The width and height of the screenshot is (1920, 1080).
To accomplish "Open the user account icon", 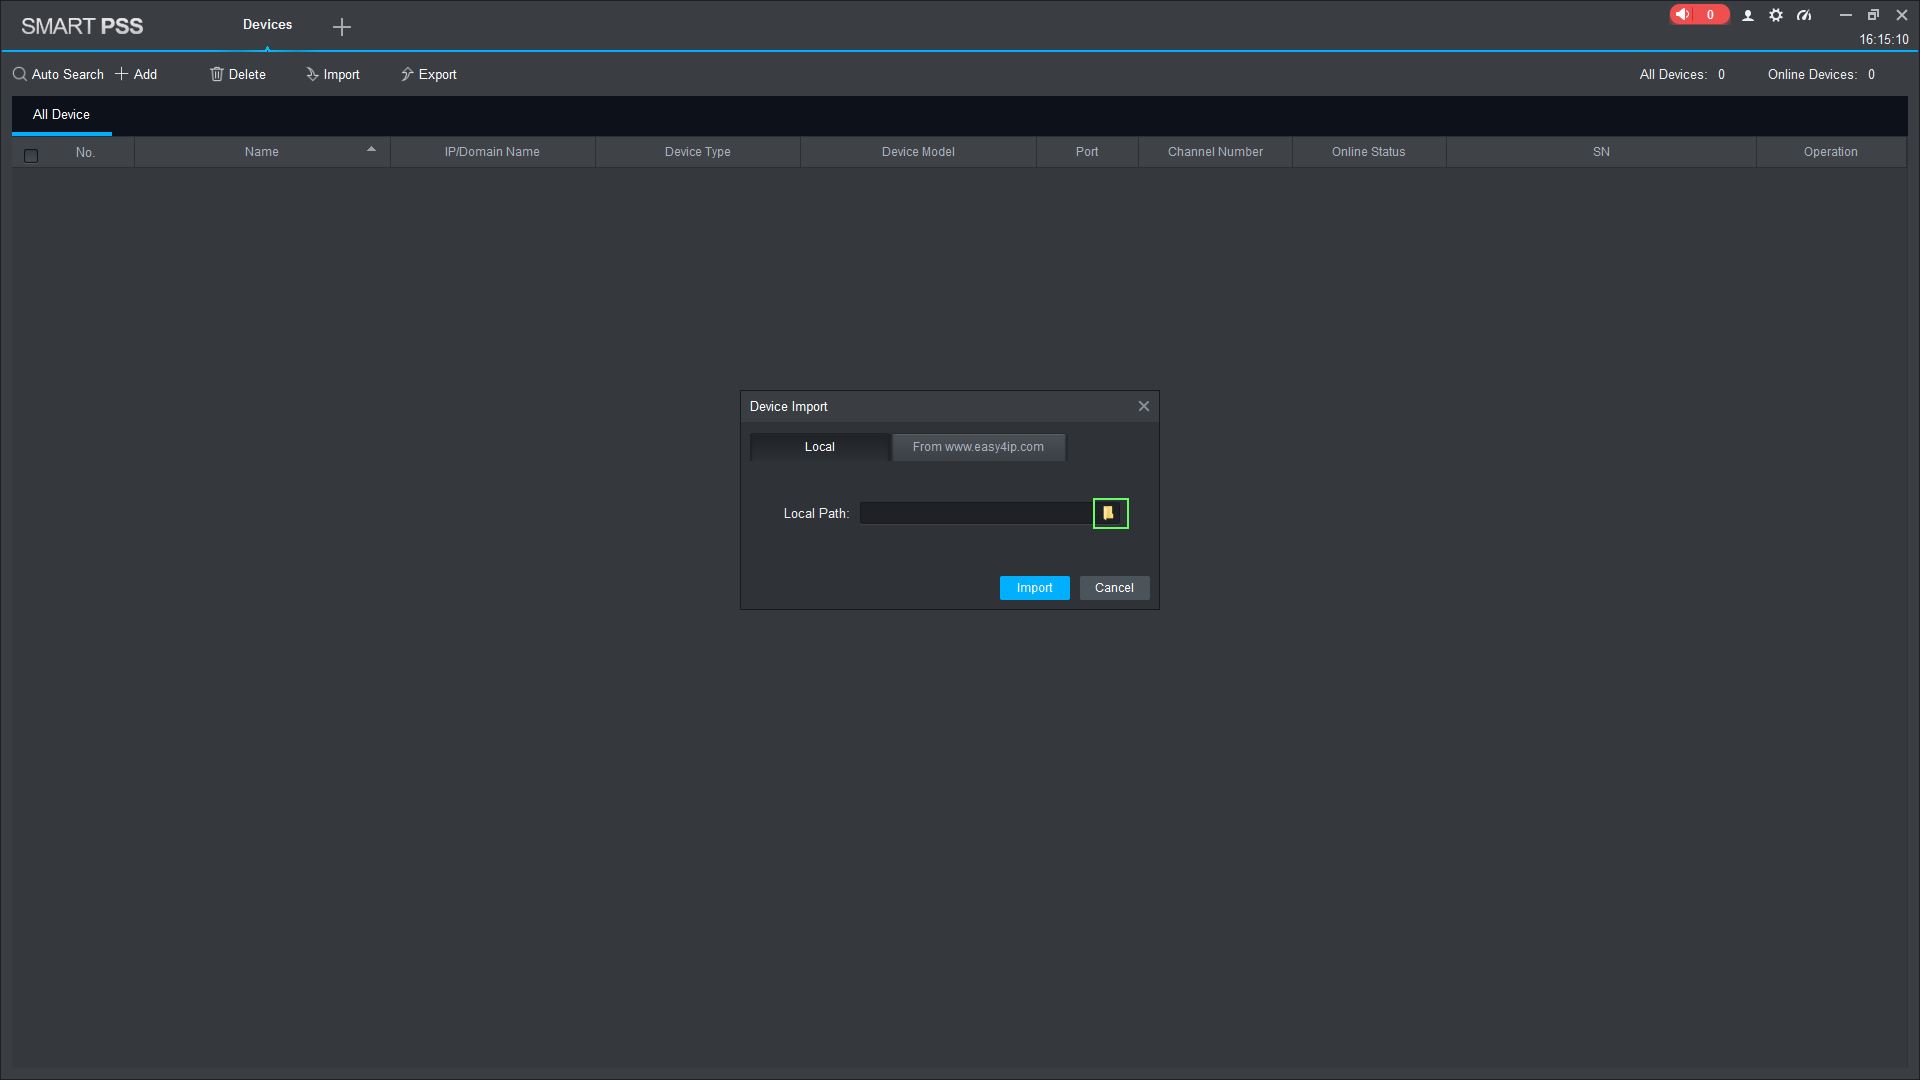I will coord(1748,15).
